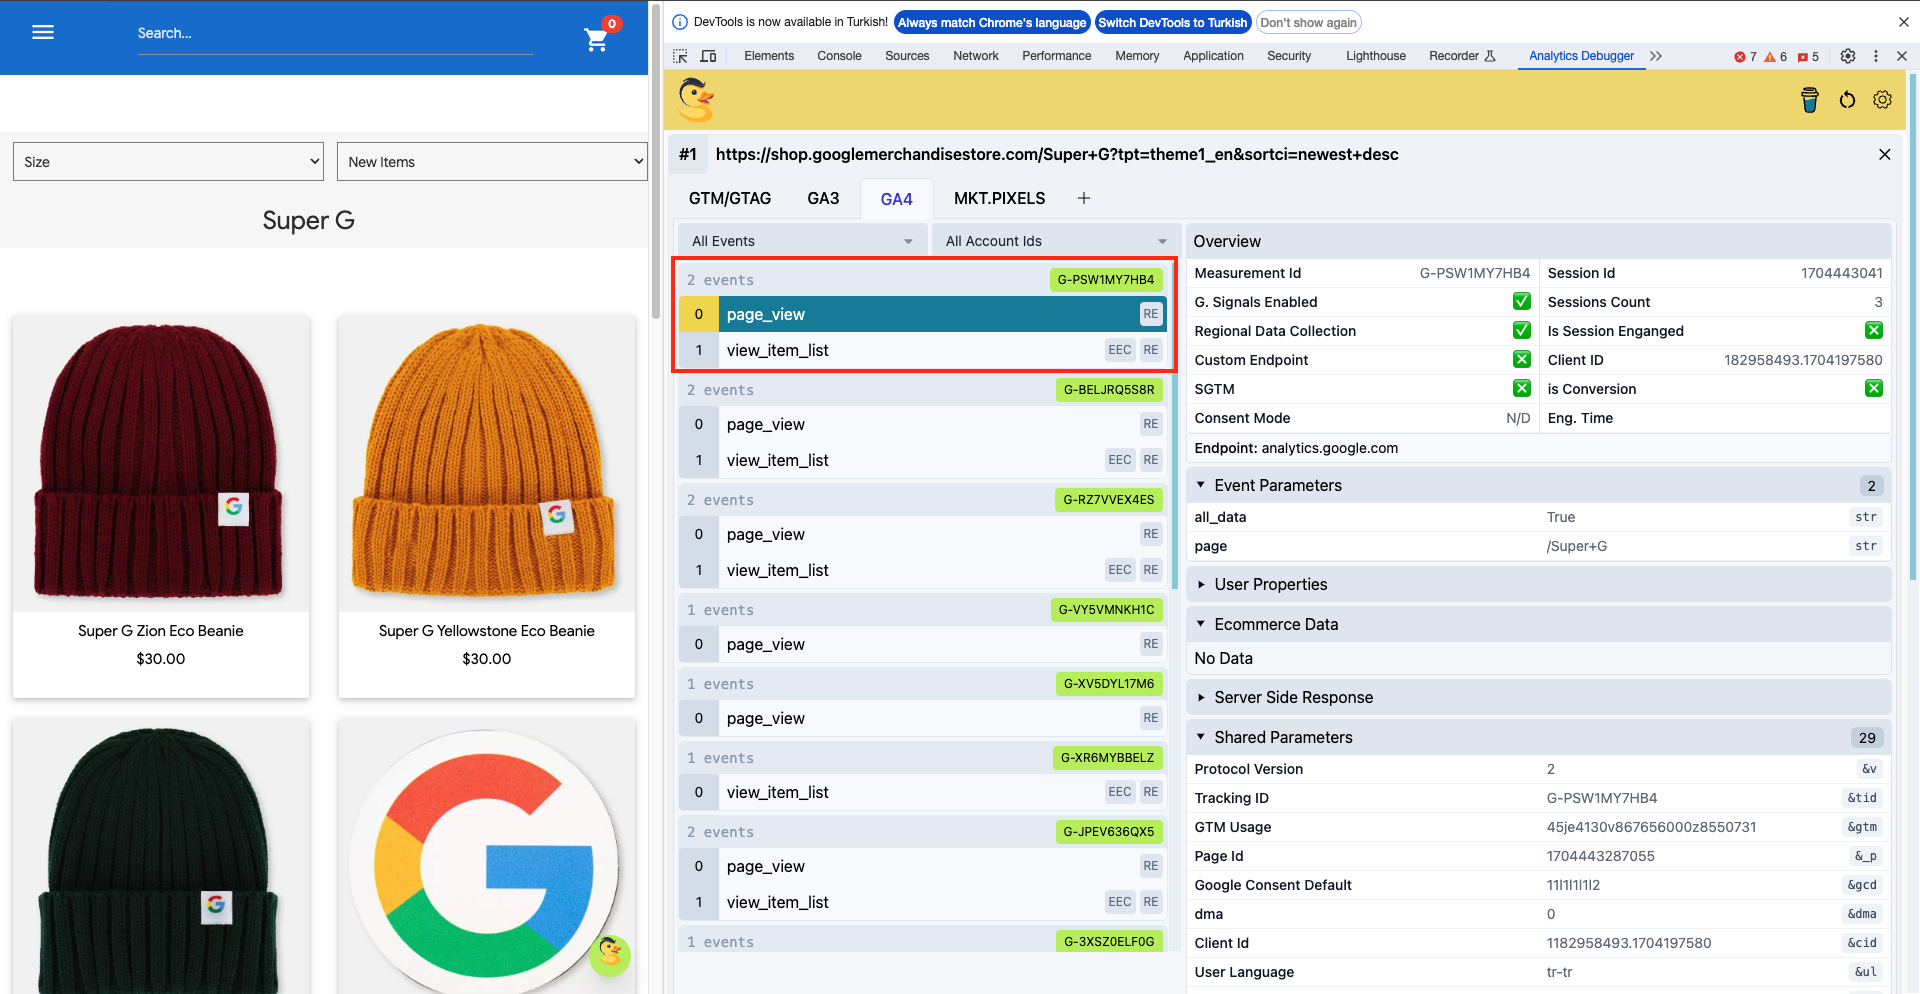
Task: Open the Lighthouse tab
Action: (1375, 56)
